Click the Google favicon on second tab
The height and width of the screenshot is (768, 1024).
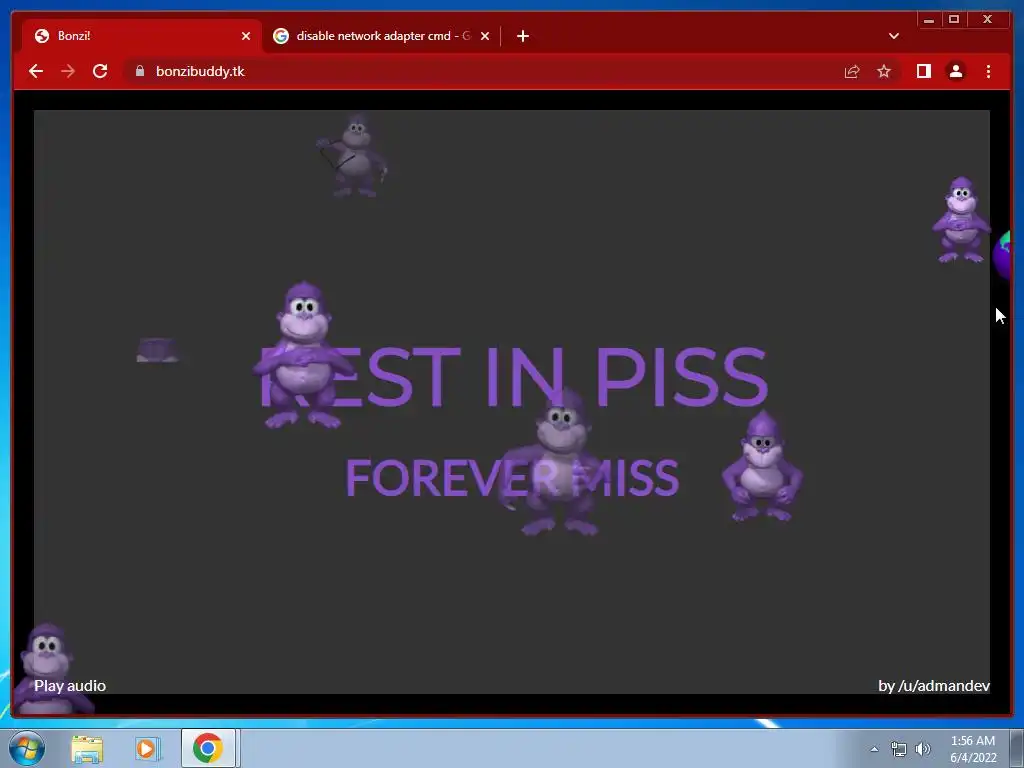coord(281,36)
